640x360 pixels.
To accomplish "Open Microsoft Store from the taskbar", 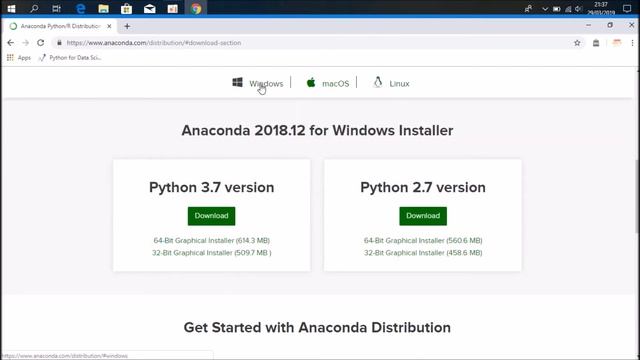I will point(127,9).
